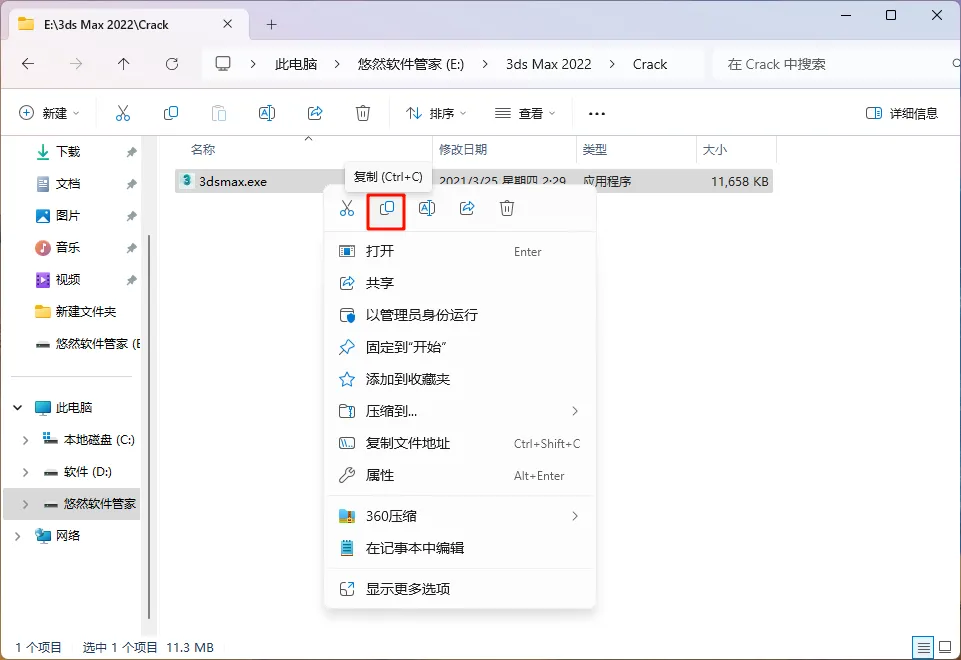Viewport: 961px width, 660px height.
Task: Sort by the 类型 column header
Action: 594,150
